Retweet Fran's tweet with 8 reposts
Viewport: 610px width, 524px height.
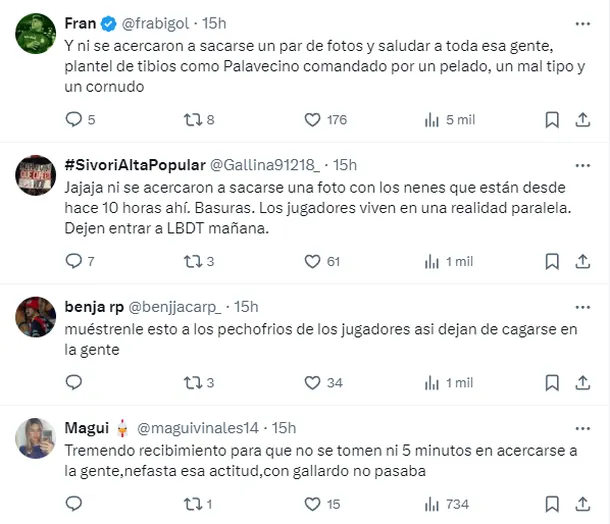tap(194, 120)
